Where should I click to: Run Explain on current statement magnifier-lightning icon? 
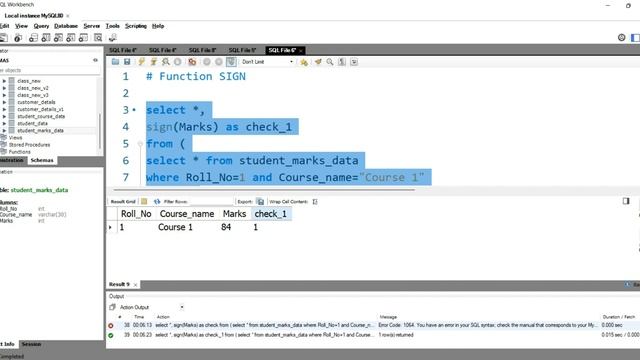(x=165, y=62)
